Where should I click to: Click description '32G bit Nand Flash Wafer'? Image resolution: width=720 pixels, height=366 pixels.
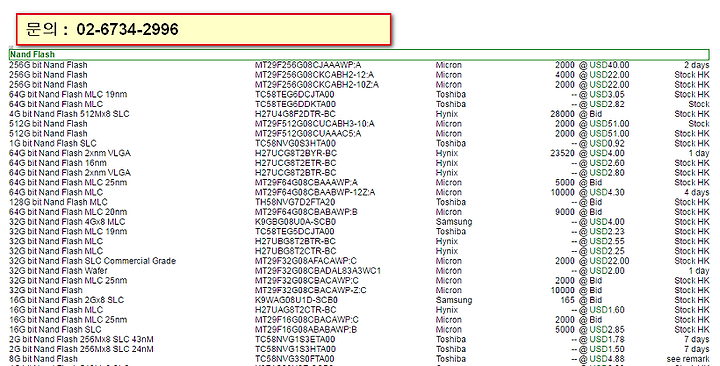(58, 271)
